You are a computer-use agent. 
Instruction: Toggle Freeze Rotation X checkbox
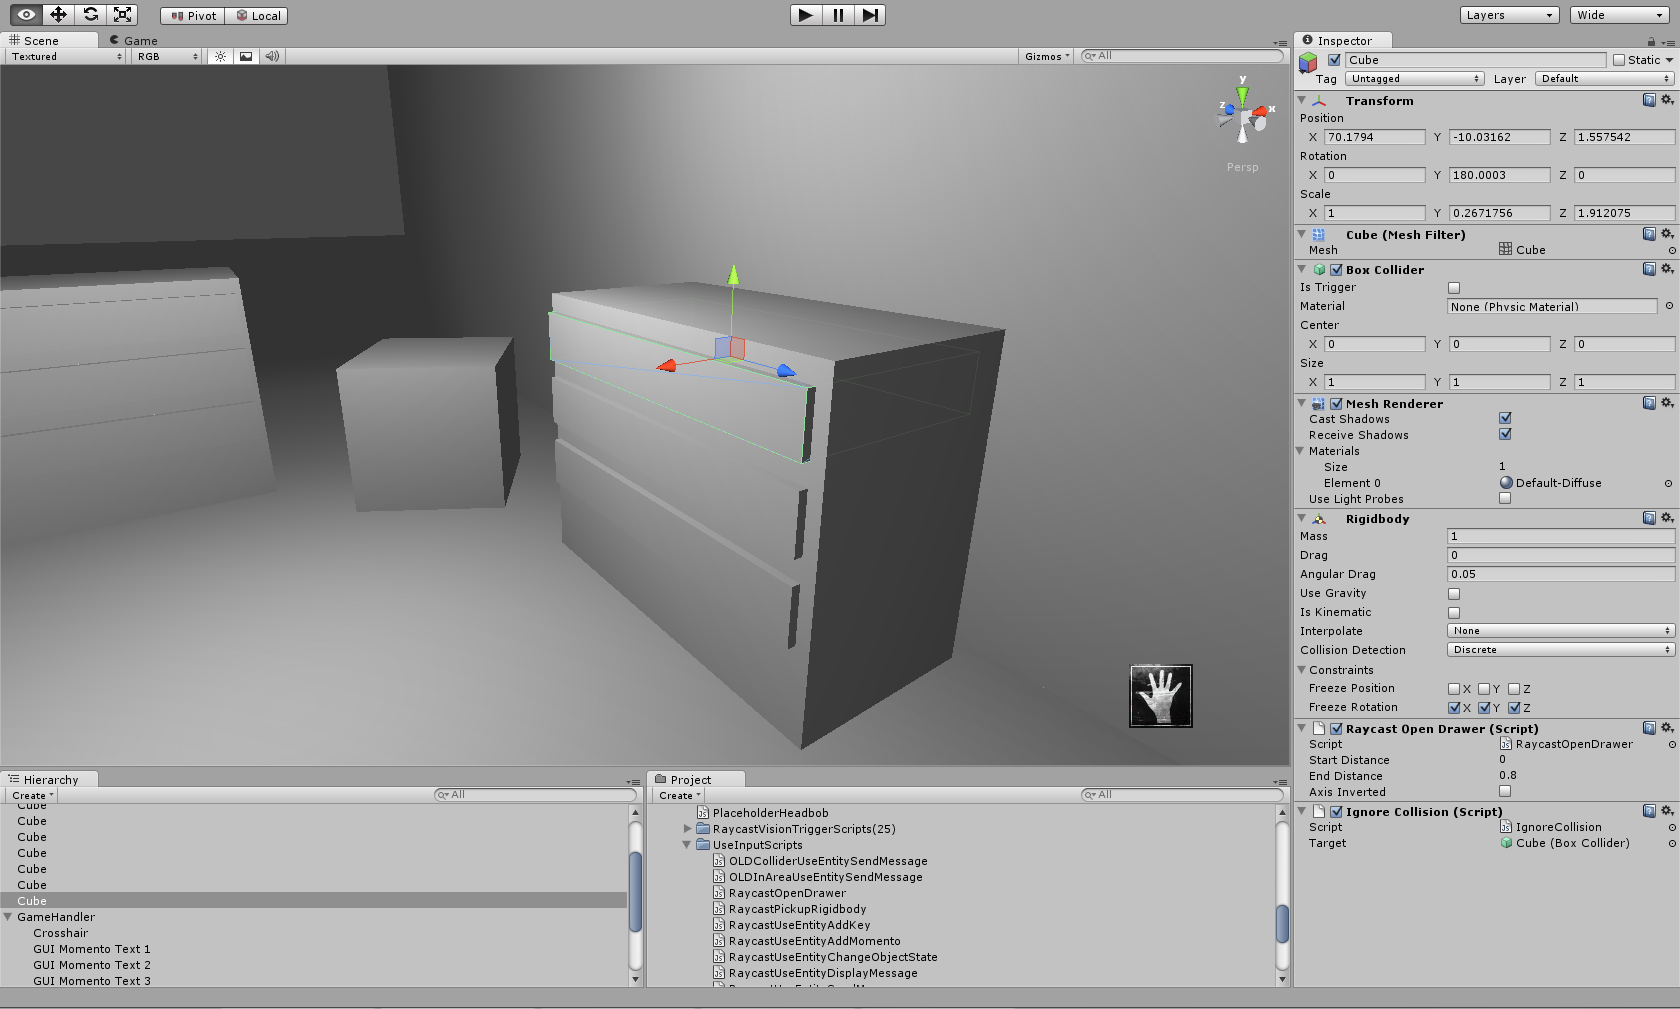tap(1454, 708)
